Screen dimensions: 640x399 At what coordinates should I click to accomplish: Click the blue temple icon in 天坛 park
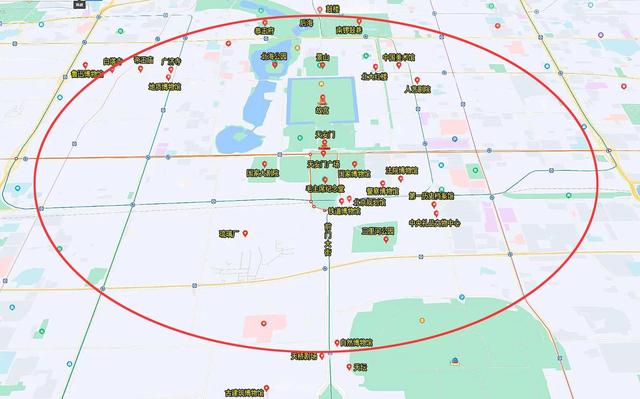click(x=455, y=361)
